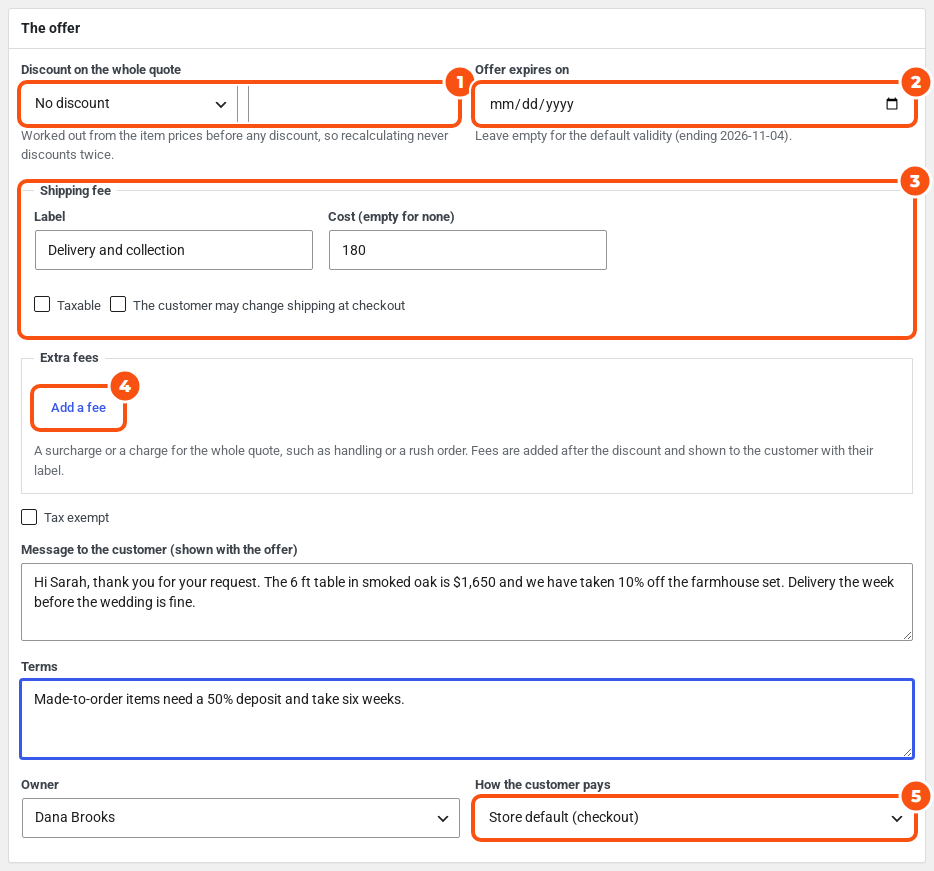Grab the resize handle of the Message textarea

tap(907, 635)
